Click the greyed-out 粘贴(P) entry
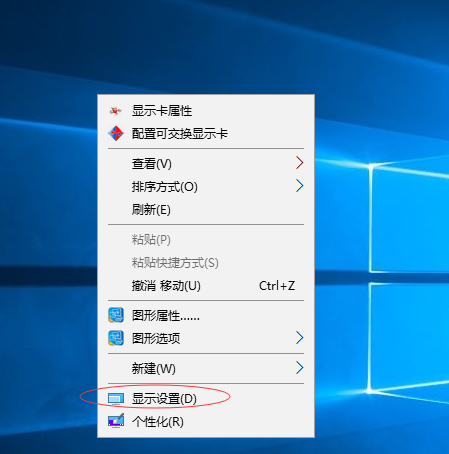 click(x=151, y=240)
